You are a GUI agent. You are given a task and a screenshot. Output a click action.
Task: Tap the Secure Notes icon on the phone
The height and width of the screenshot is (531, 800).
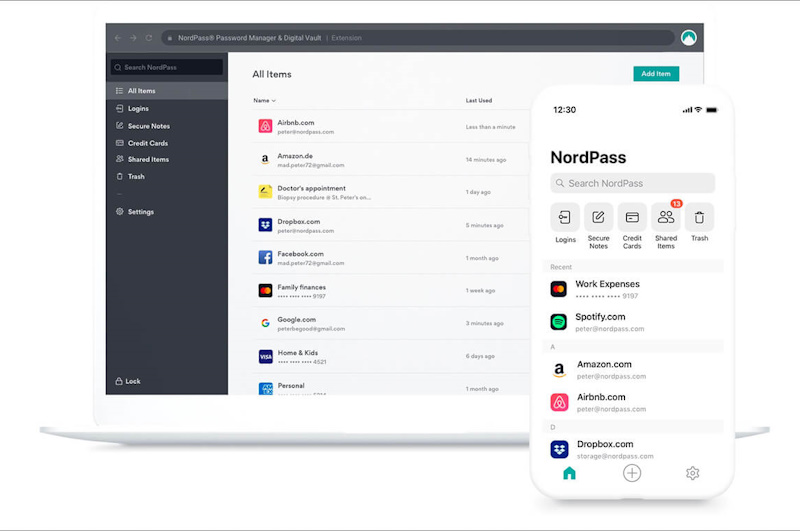(598, 217)
